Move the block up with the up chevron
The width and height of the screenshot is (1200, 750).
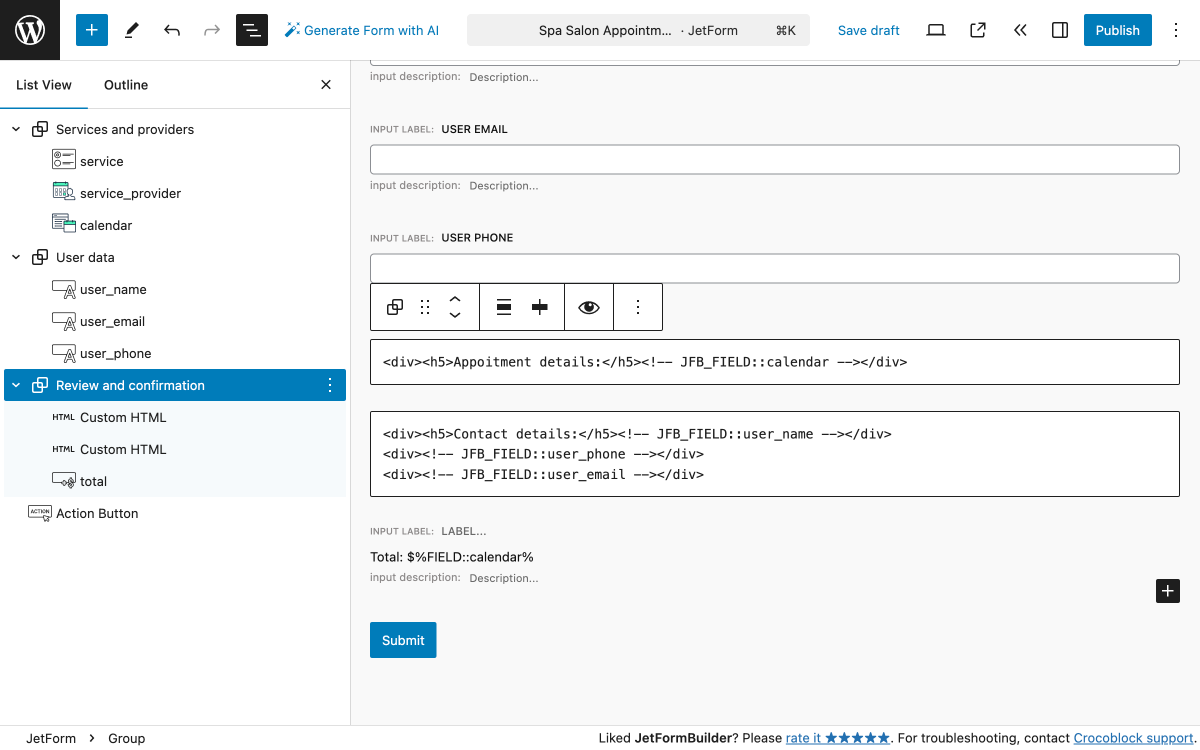point(455,299)
